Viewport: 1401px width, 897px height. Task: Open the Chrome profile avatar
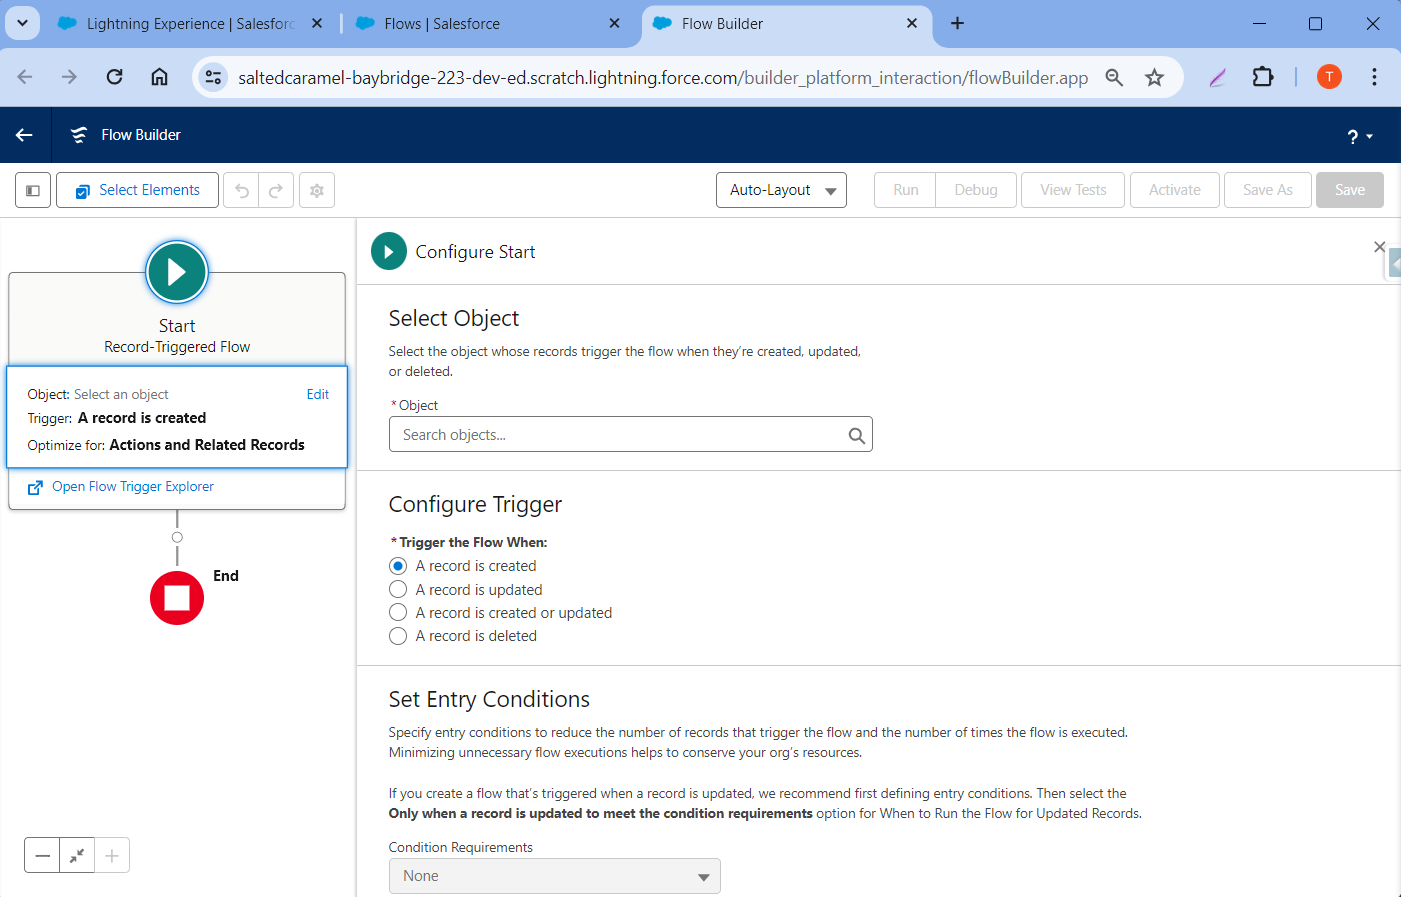(x=1329, y=77)
